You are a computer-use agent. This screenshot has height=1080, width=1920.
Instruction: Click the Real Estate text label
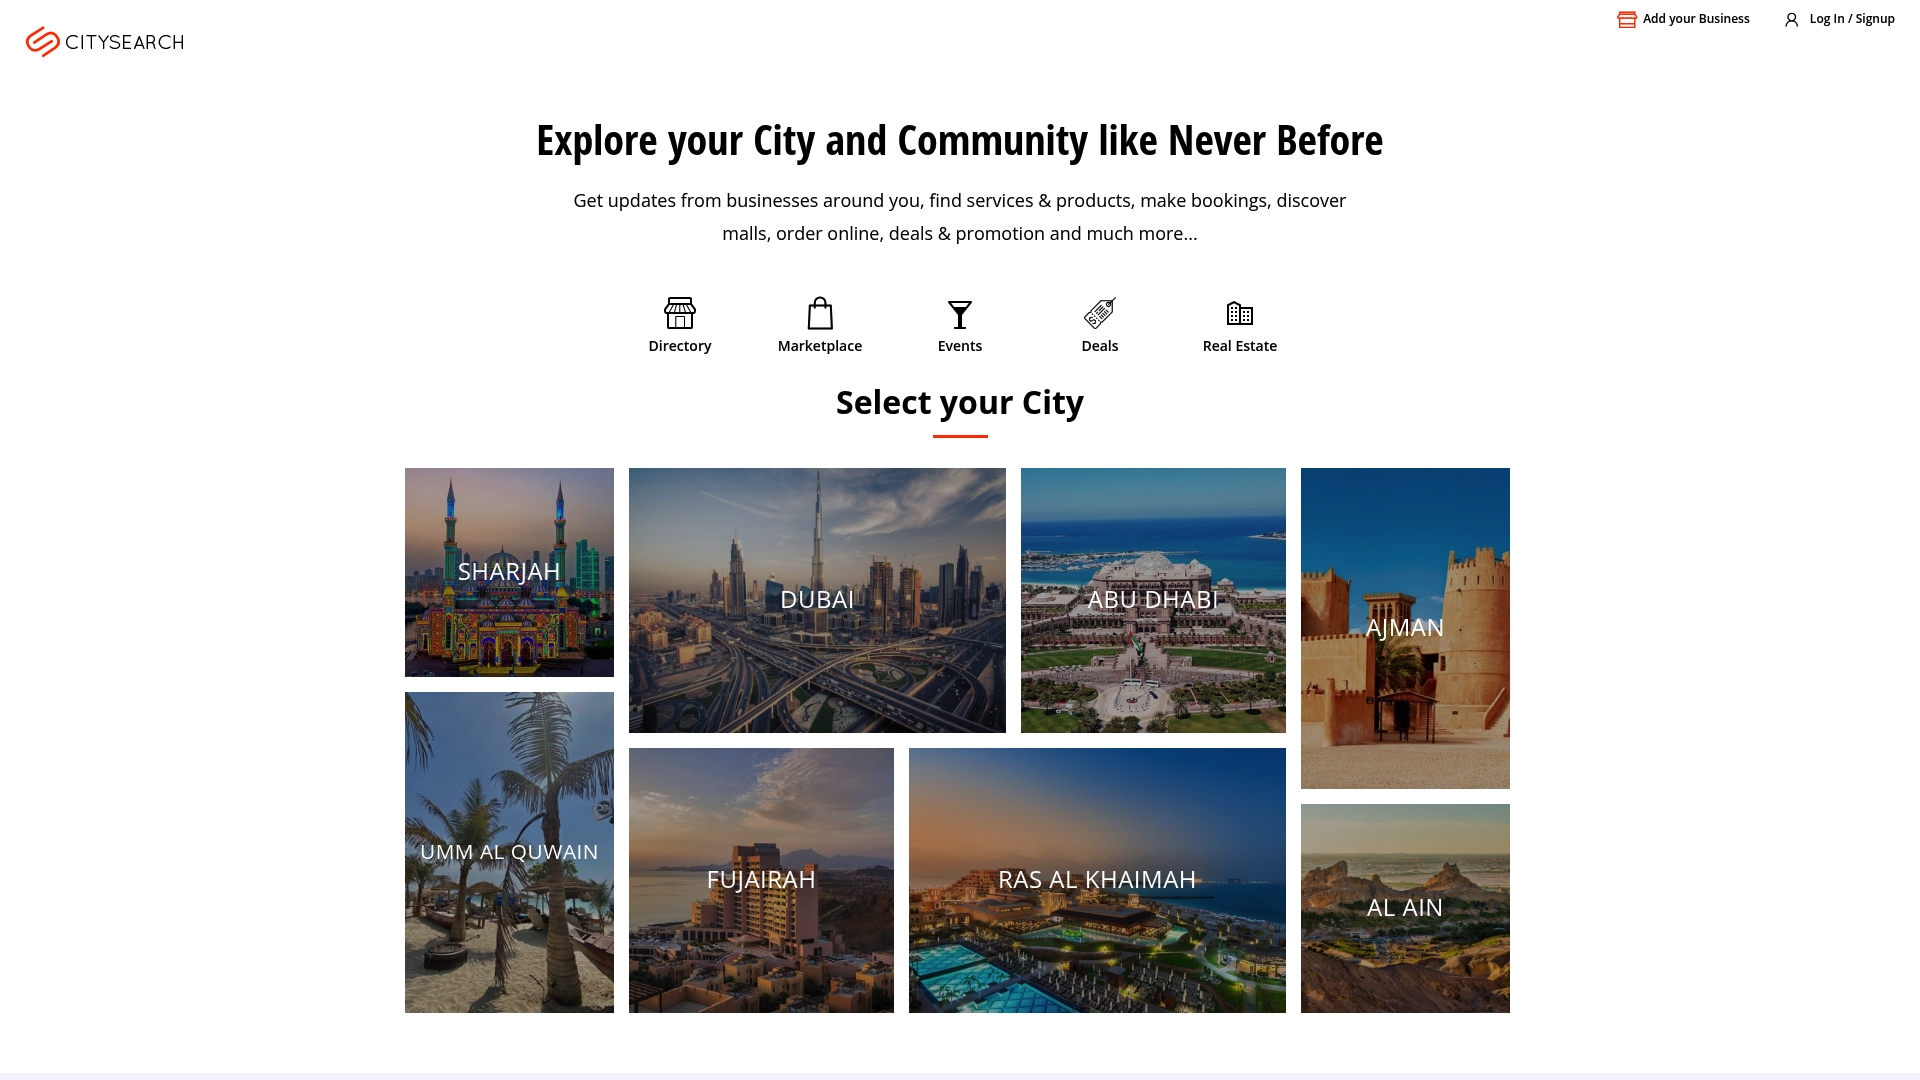(1240, 346)
